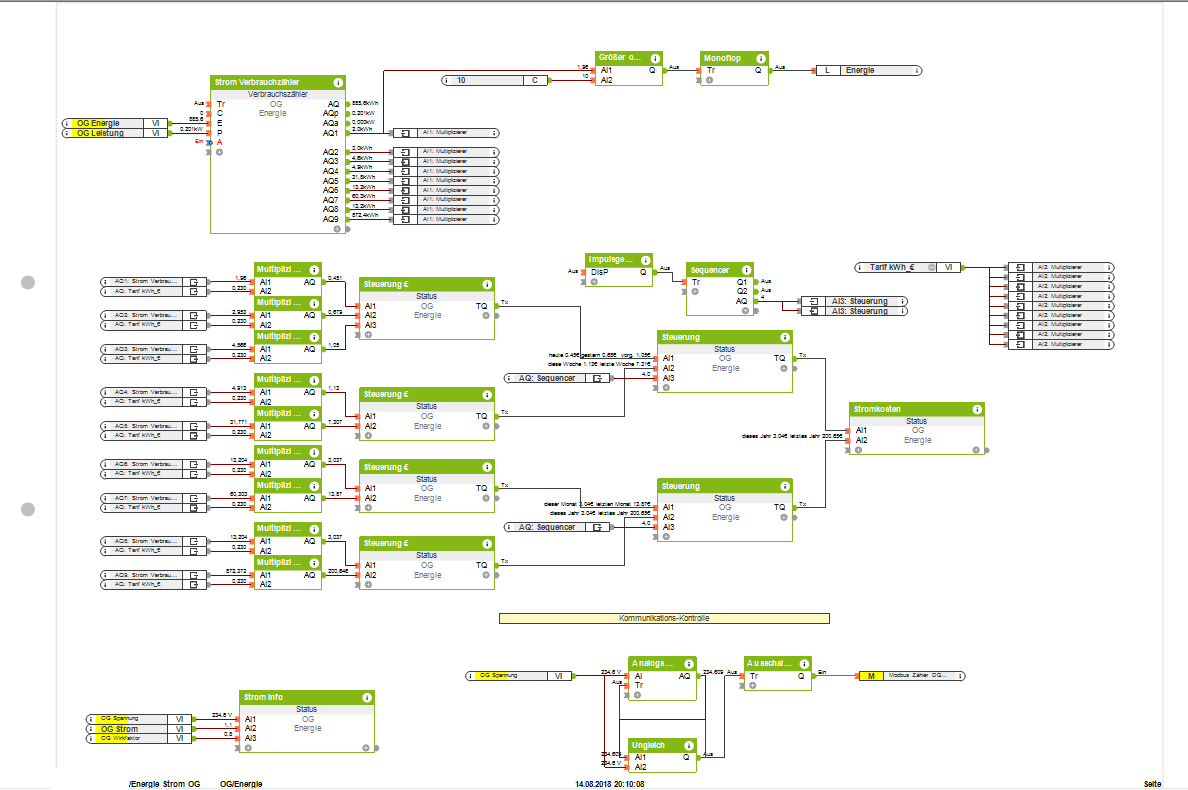Click info icon on Stromkosten block
The height and width of the screenshot is (790, 1188).
point(976,409)
